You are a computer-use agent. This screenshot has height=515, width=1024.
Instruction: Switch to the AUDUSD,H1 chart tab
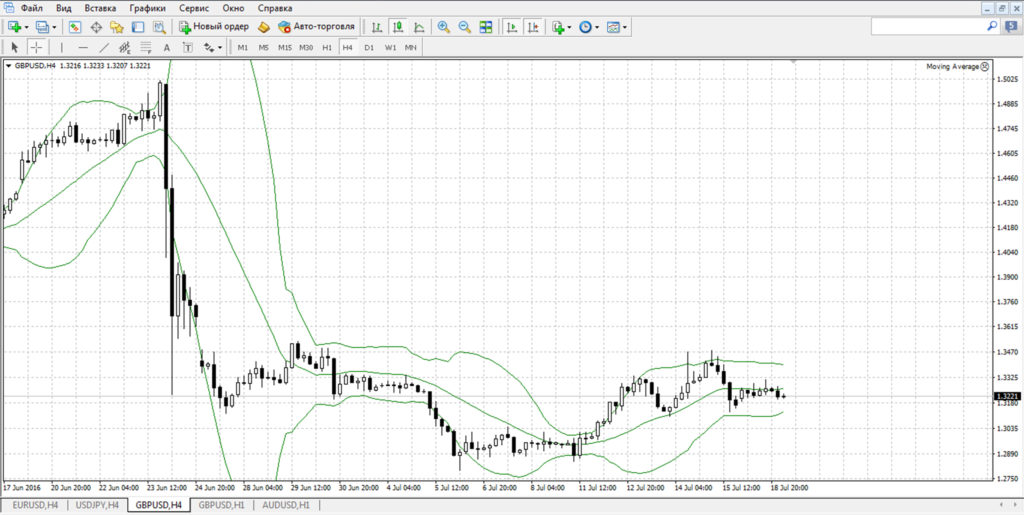tap(286, 505)
